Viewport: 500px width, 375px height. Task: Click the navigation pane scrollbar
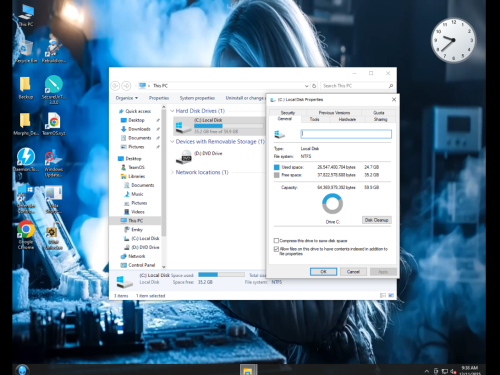(x=163, y=173)
